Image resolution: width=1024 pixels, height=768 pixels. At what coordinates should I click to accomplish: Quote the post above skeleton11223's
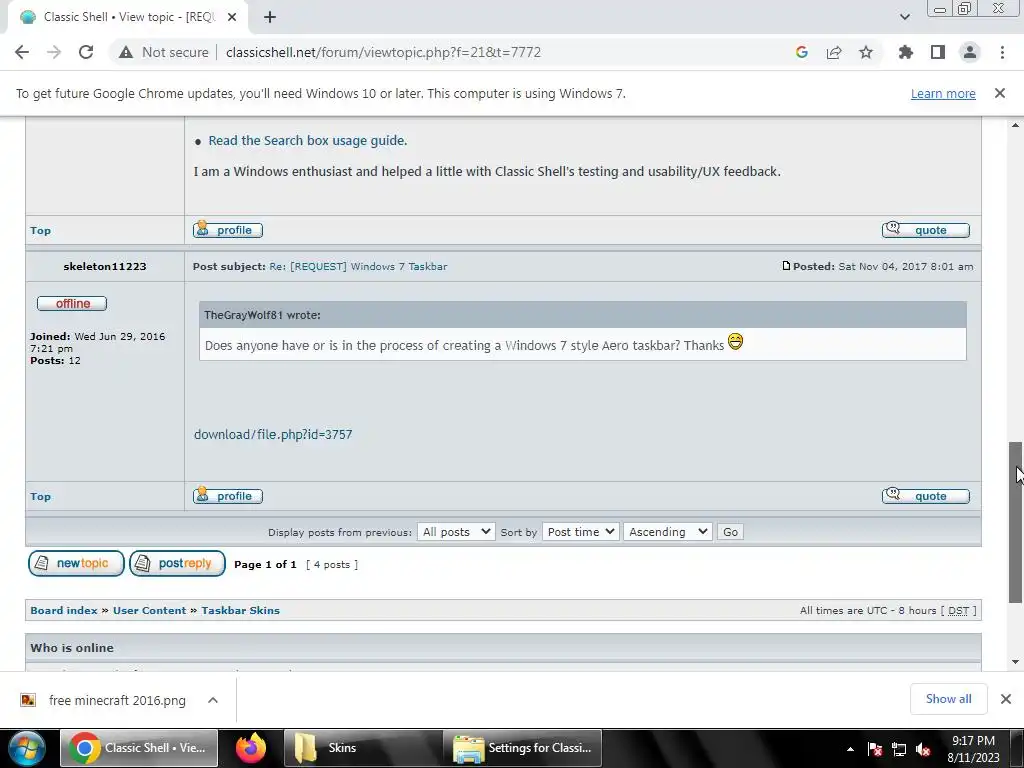925,230
